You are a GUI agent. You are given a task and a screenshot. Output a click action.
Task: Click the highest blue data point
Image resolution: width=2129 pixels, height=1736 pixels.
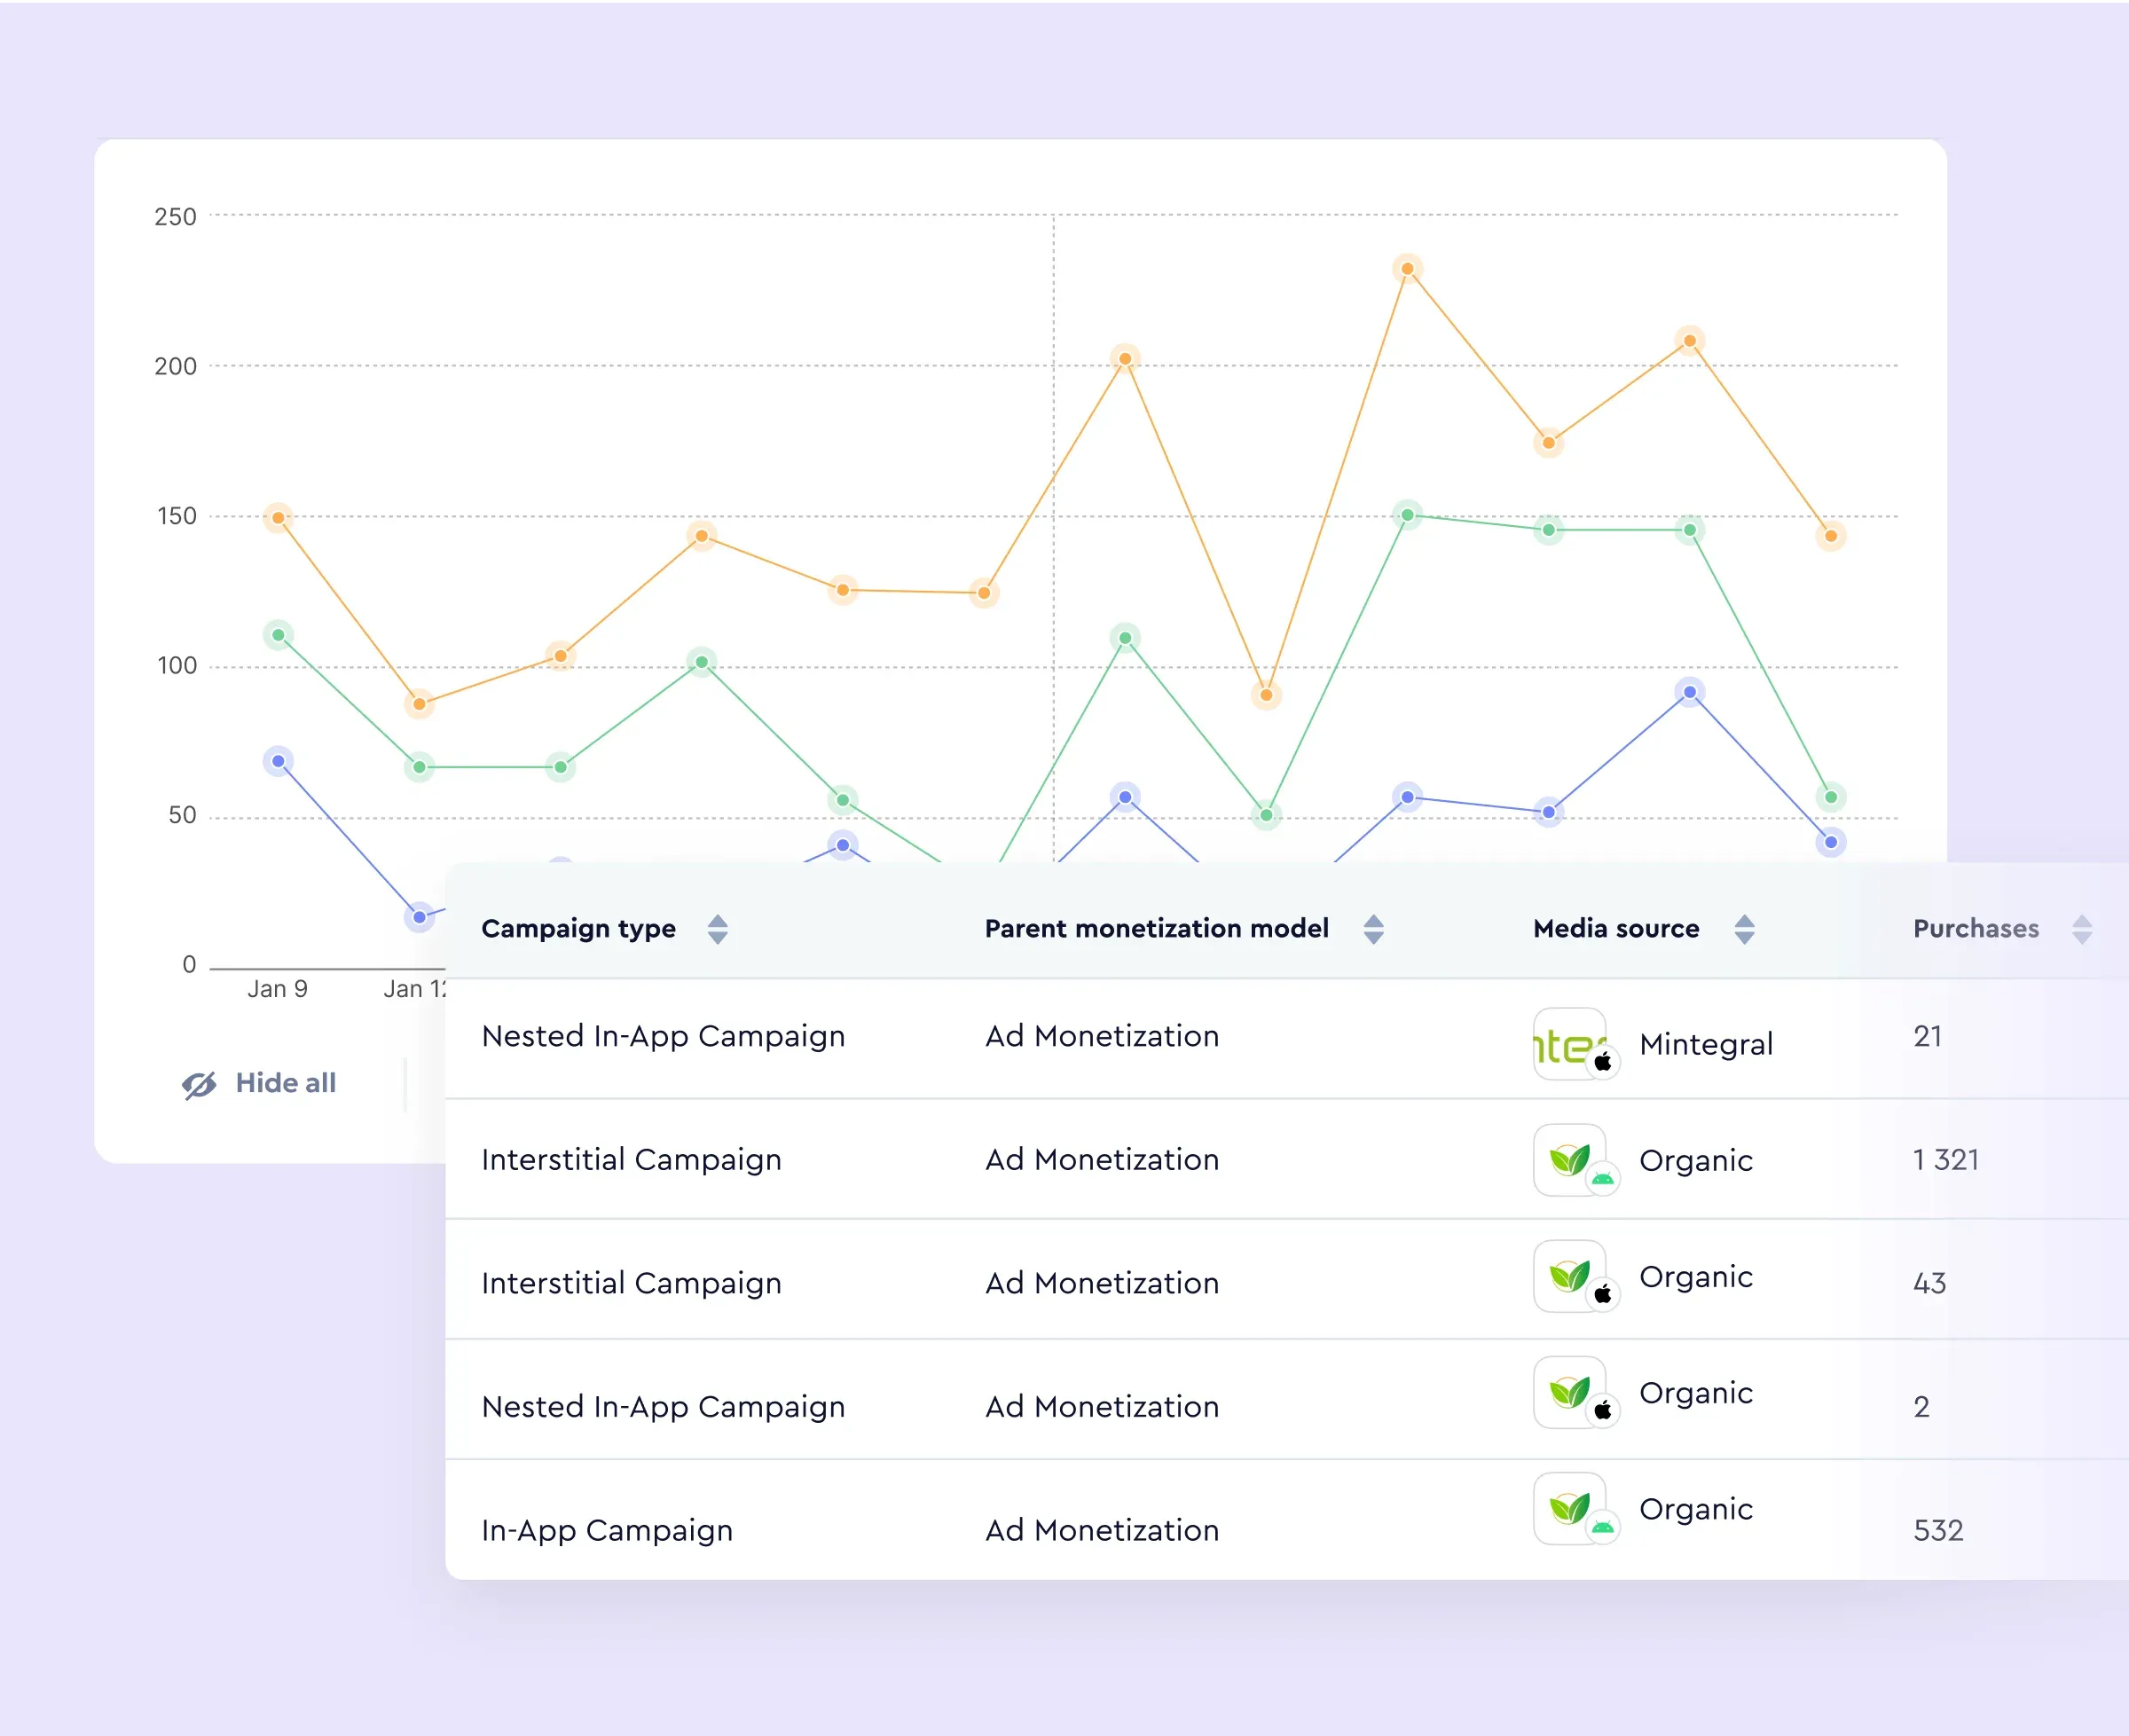coord(1689,692)
